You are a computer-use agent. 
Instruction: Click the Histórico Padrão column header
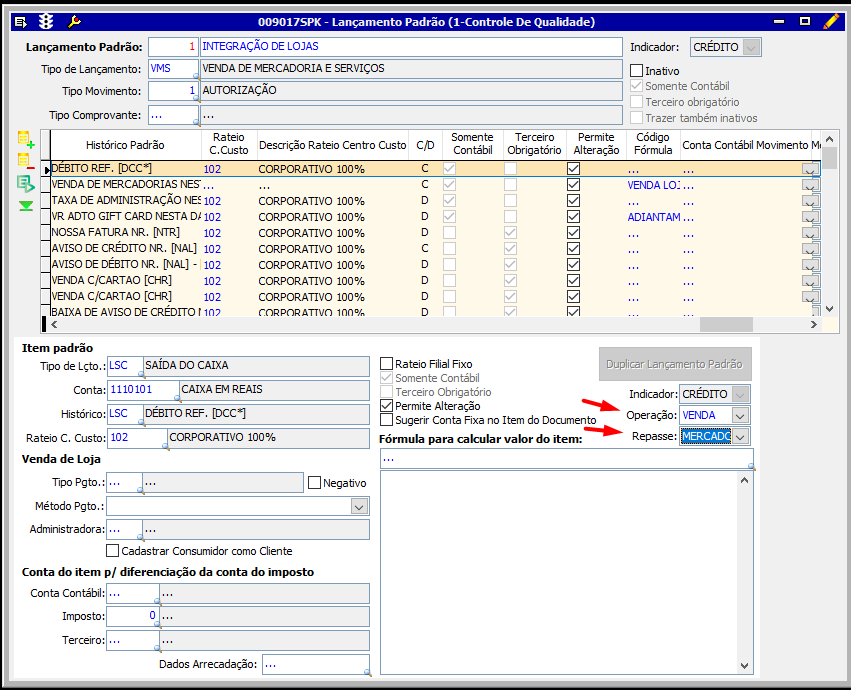tap(125, 145)
